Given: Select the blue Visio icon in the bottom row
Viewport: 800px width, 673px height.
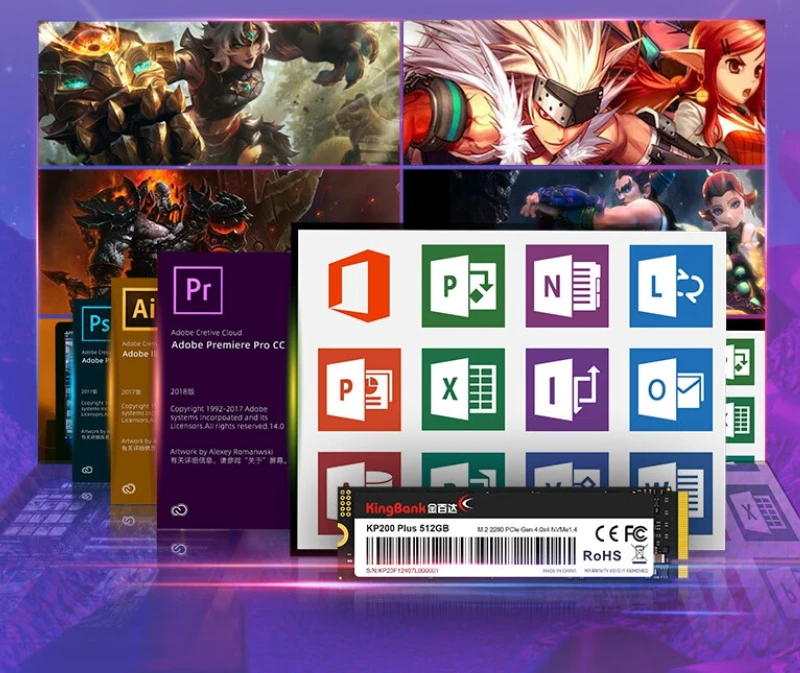Looking at the screenshot, I should (567, 469).
